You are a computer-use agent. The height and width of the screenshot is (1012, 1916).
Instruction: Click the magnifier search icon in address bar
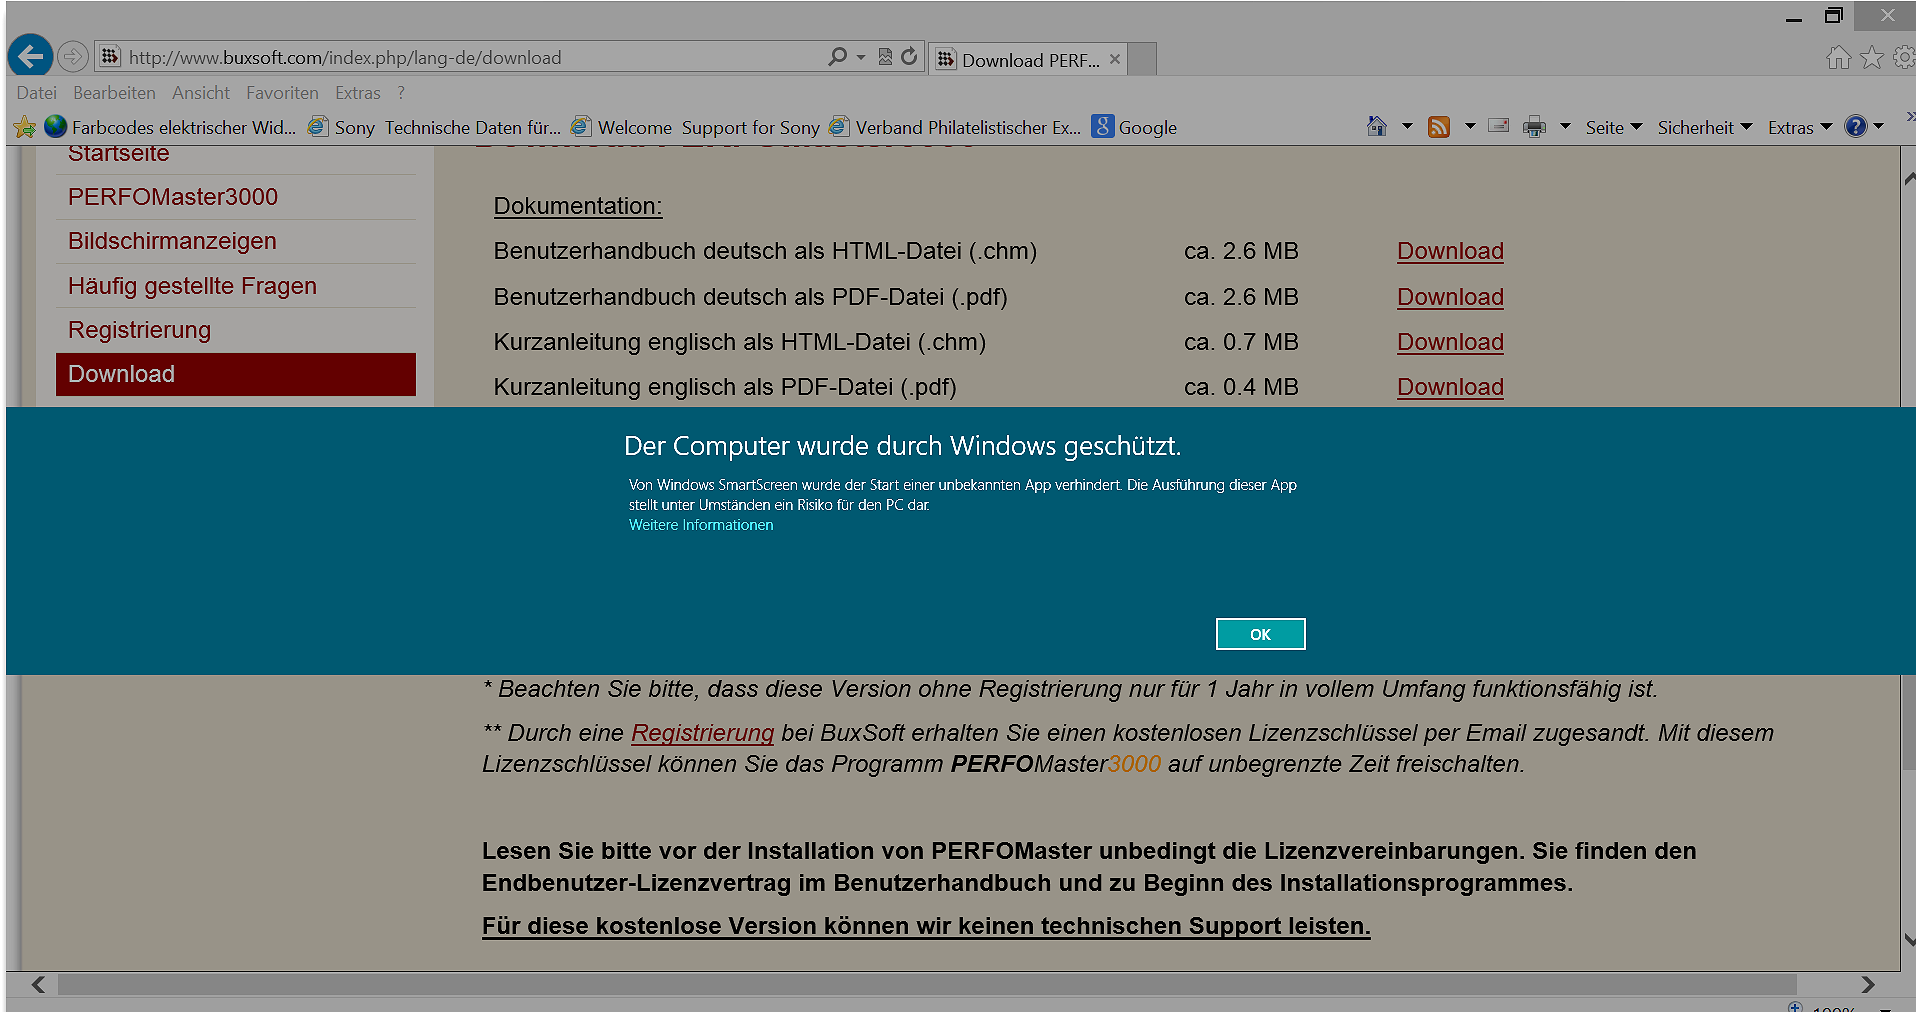click(837, 57)
